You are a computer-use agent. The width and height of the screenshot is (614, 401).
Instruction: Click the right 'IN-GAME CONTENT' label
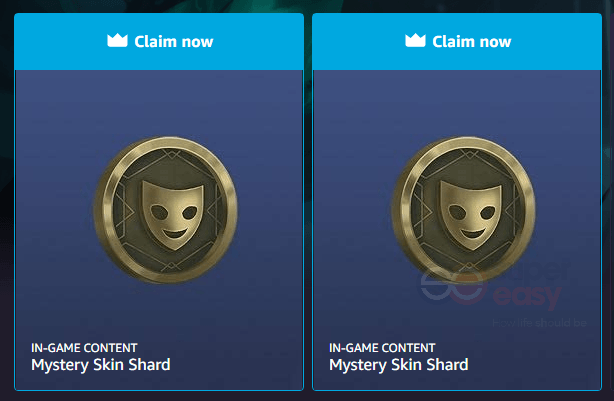coord(382,348)
